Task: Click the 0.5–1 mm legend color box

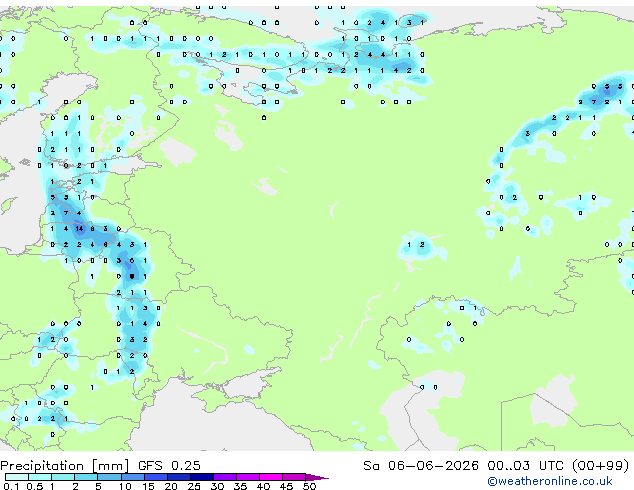Action: click(x=40, y=477)
